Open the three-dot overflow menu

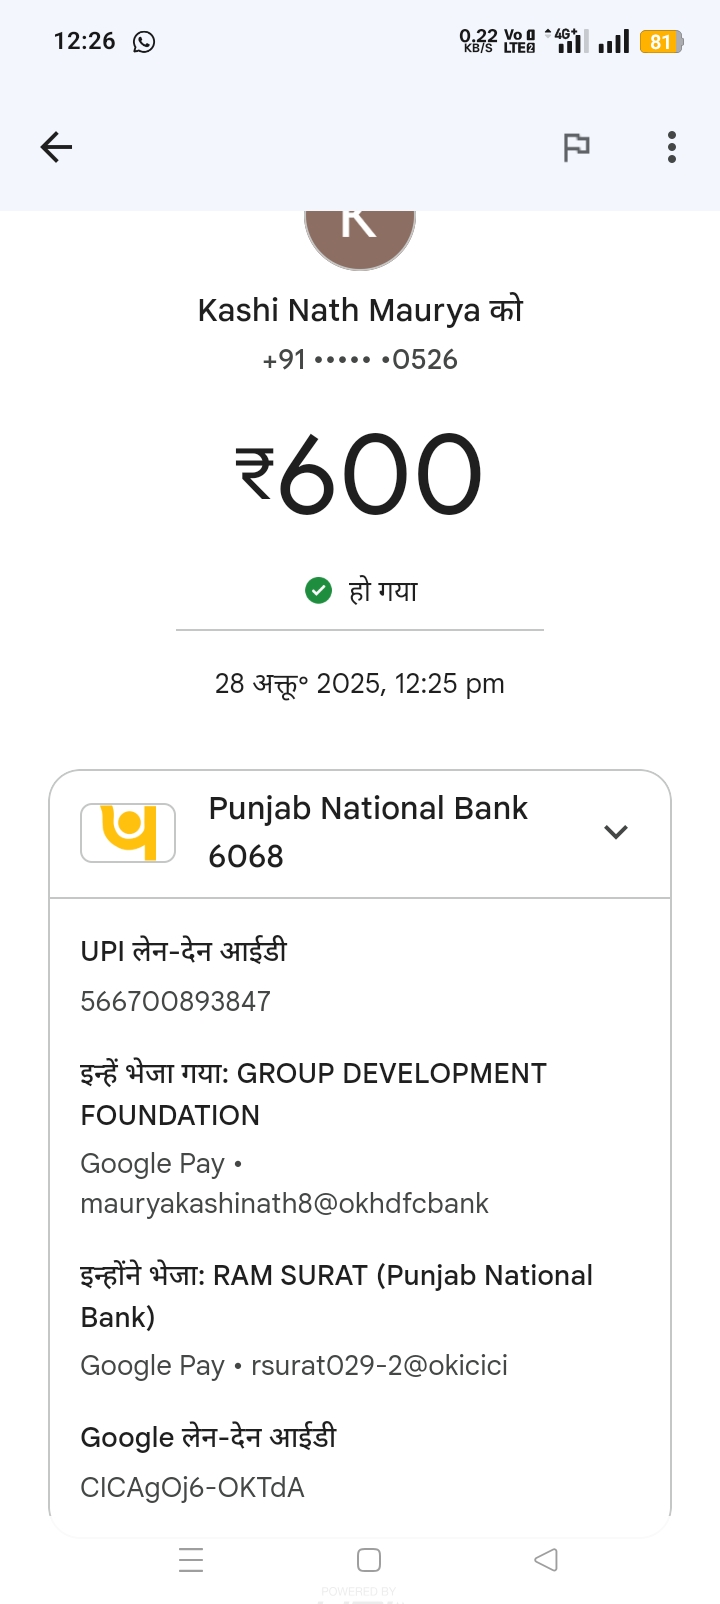coord(672,148)
